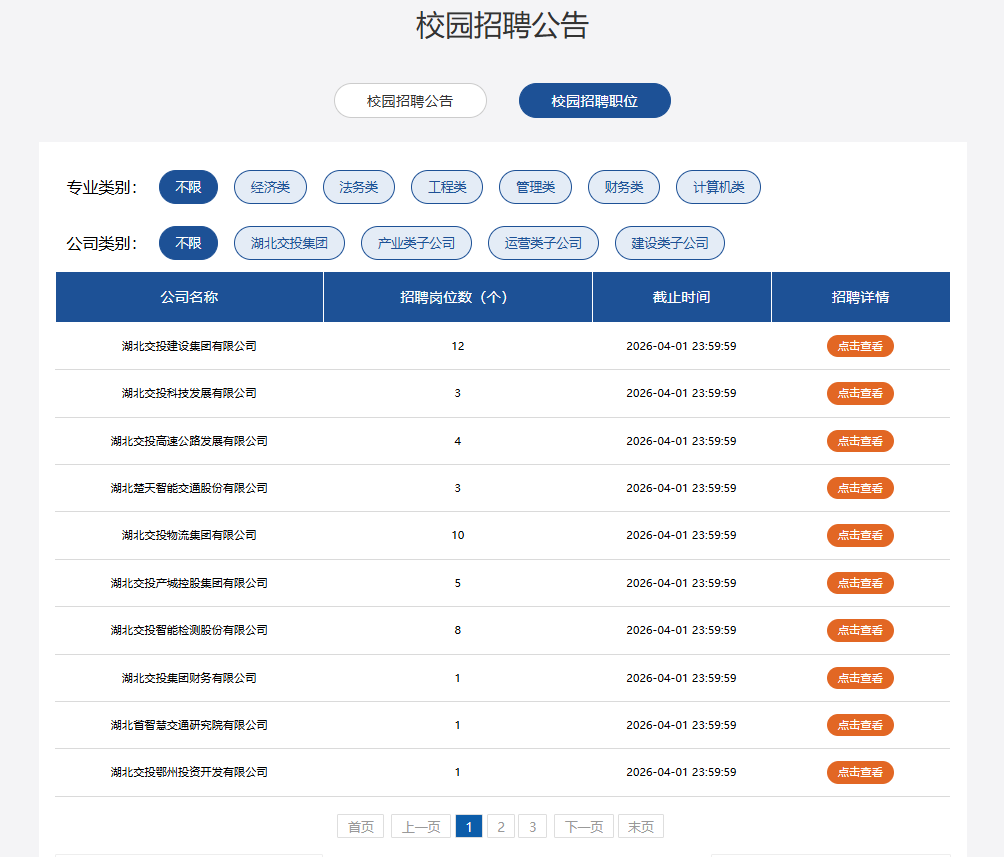The image size is (1004, 857).
Task: Open 点击查看 for 湖北交投物流集团有限公司
Action: click(860, 535)
